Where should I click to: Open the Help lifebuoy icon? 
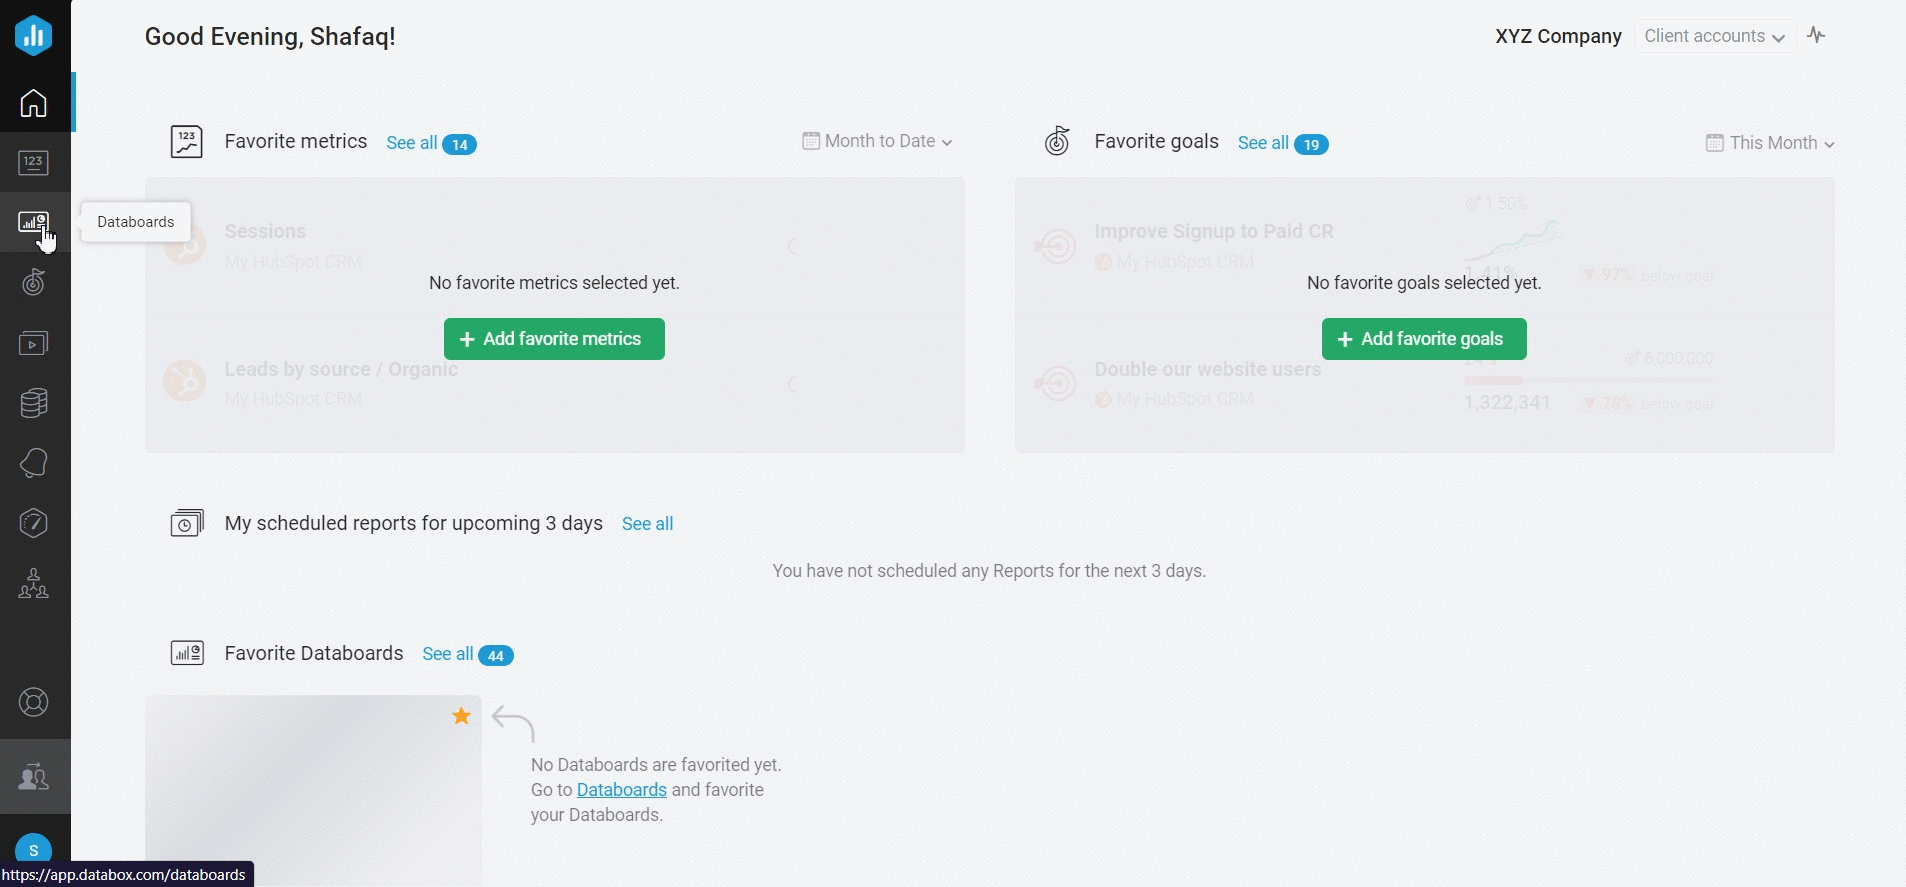[x=34, y=703]
